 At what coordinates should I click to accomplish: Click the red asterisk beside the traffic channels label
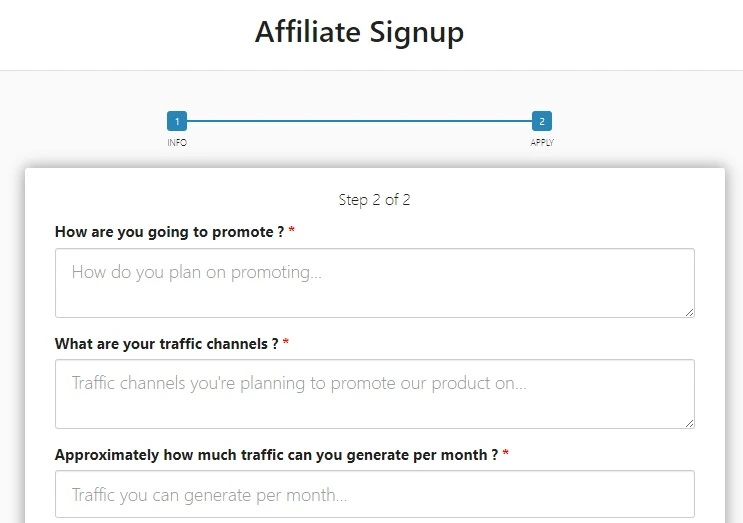286,343
